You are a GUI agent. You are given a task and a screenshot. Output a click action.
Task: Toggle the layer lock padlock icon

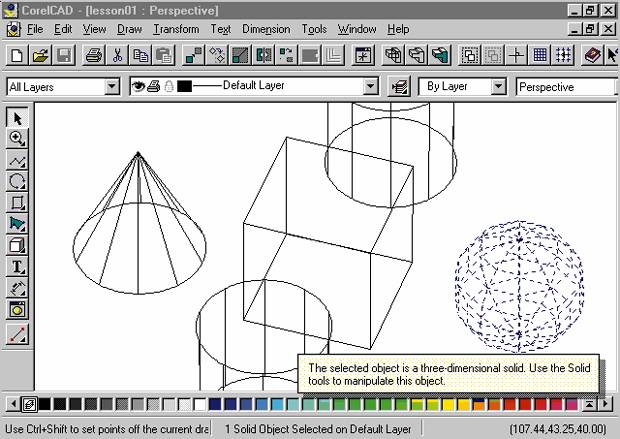[x=169, y=86]
